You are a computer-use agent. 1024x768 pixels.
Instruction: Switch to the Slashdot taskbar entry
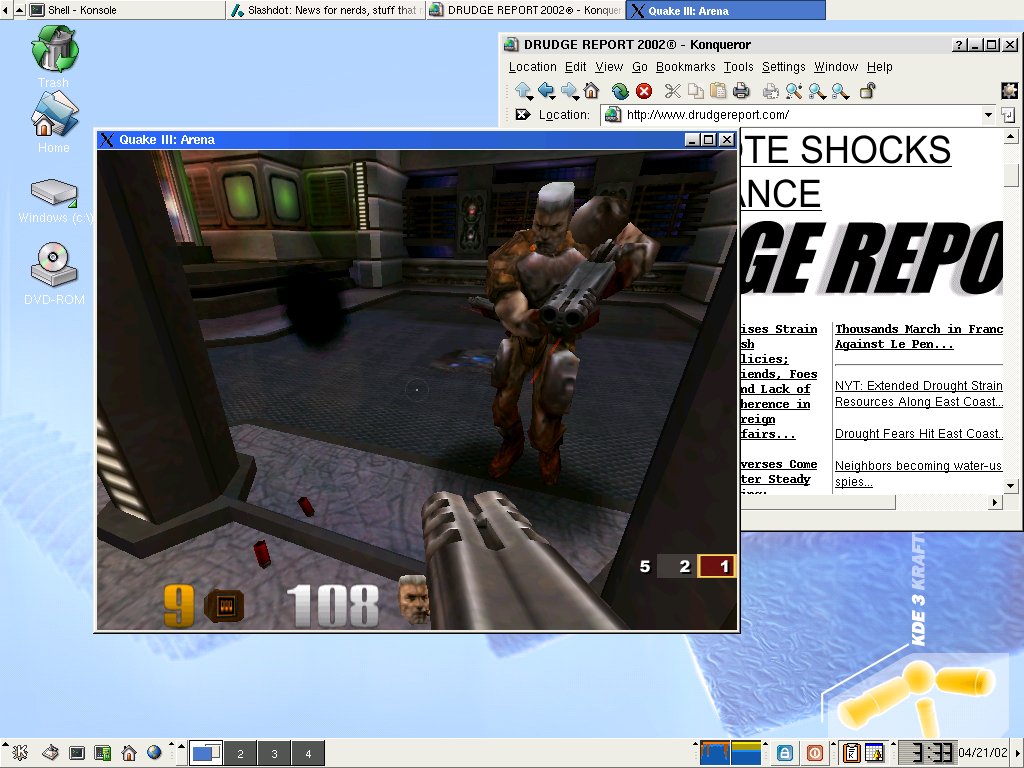(x=325, y=10)
